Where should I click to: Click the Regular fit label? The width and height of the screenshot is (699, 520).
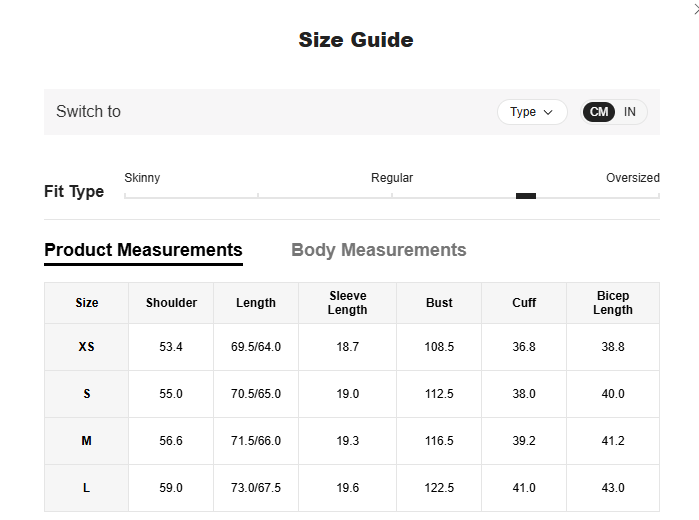(392, 178)
